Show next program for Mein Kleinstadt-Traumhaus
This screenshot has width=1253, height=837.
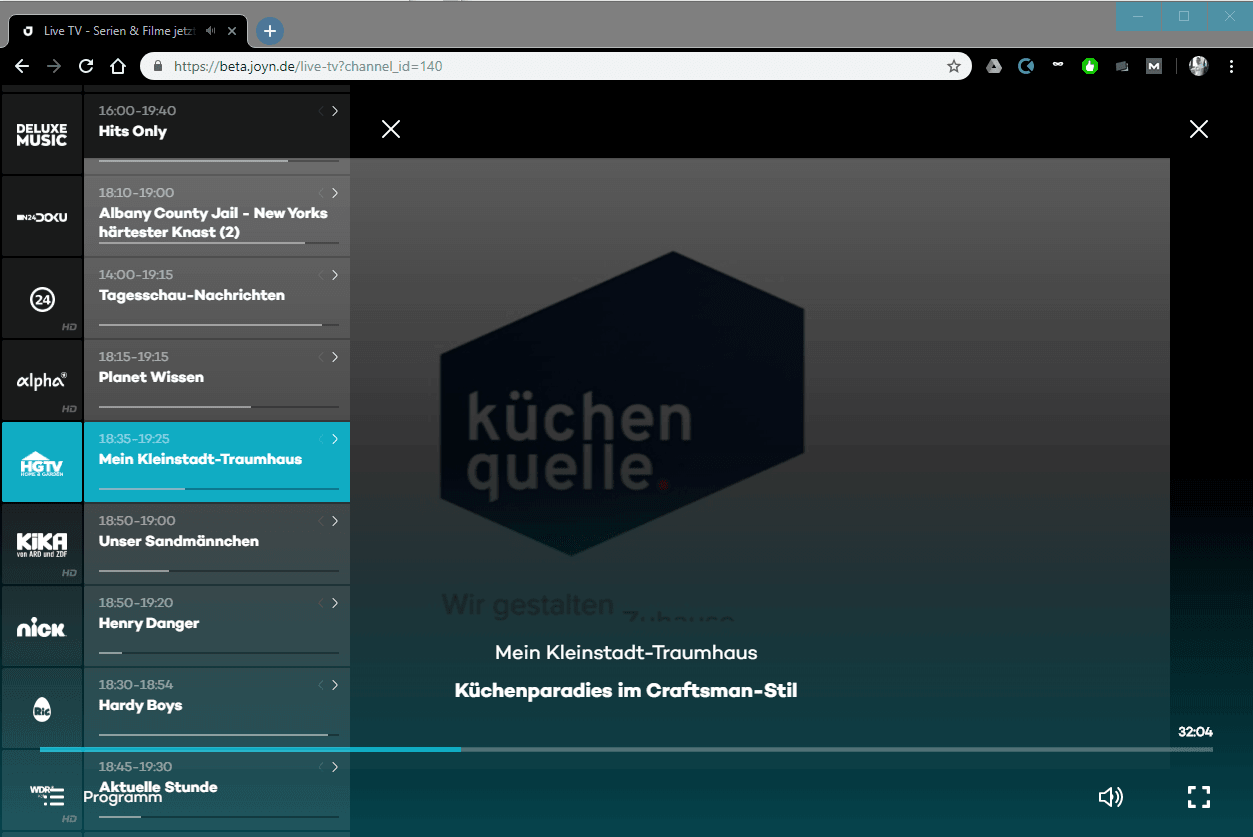tap(335, 439)
